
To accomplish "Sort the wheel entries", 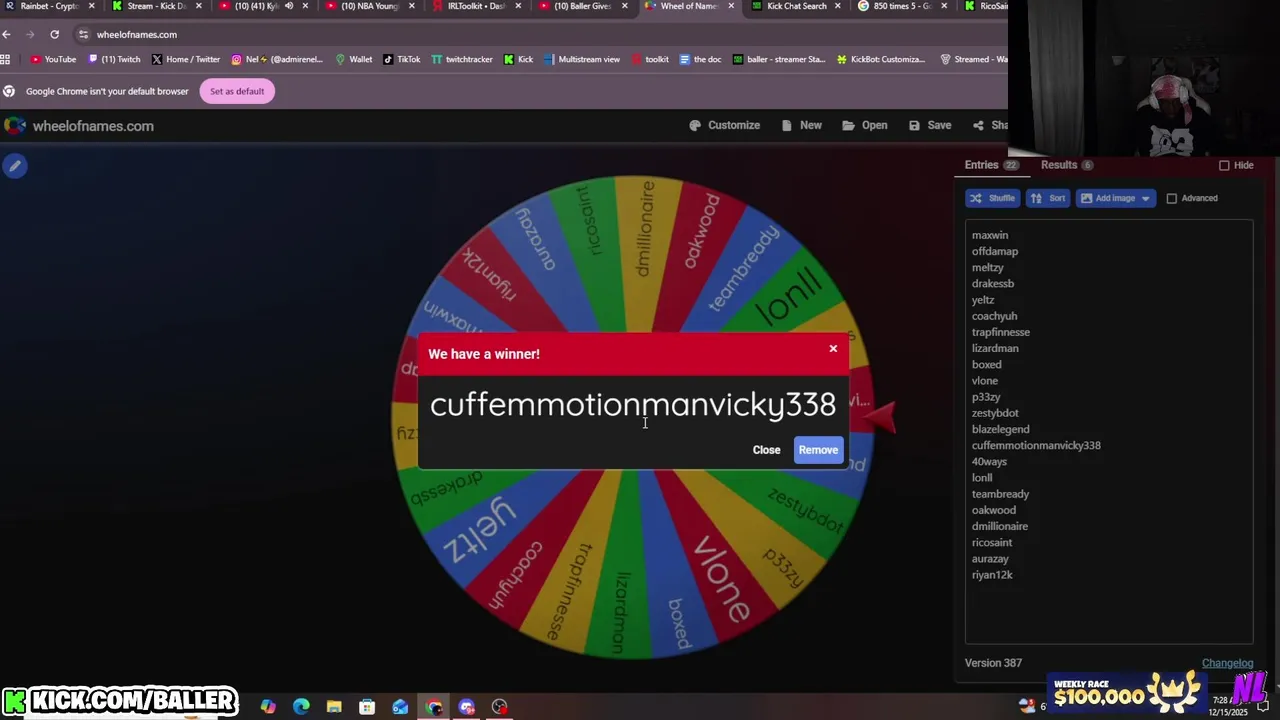I will tap(1048, 198).
